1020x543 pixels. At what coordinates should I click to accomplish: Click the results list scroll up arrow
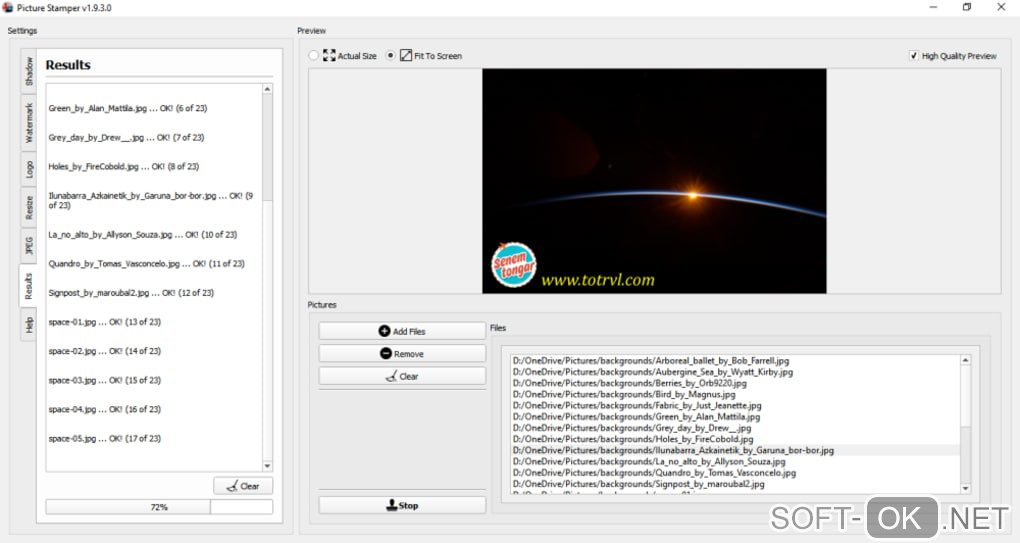267,88
